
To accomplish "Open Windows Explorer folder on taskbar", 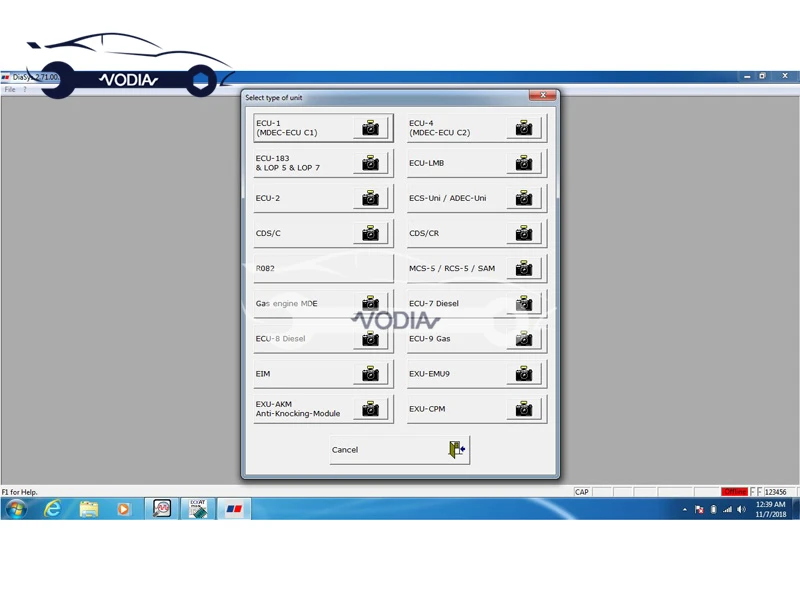I will pyautogui.click(x=89, y=509).
